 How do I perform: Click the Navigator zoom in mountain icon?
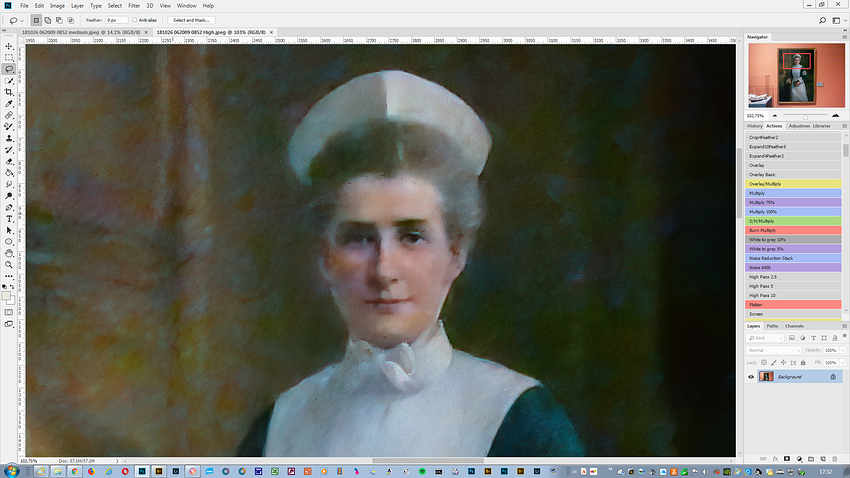[835, 115]
